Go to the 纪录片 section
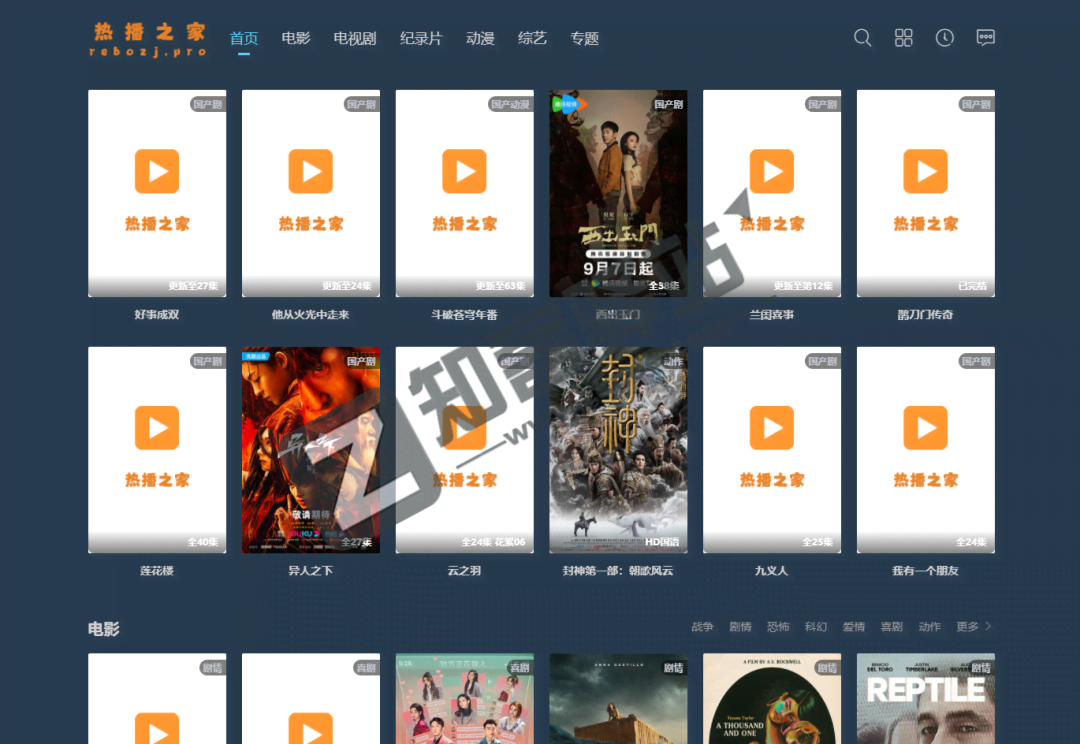 point(420,38)
